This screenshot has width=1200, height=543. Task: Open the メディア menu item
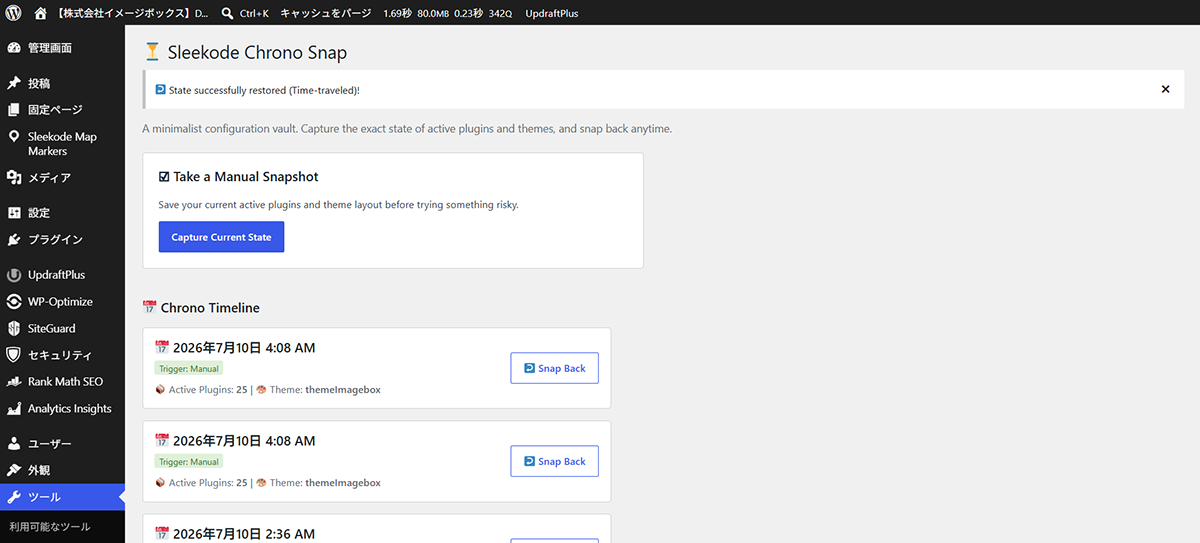click(x=62, y=178)
